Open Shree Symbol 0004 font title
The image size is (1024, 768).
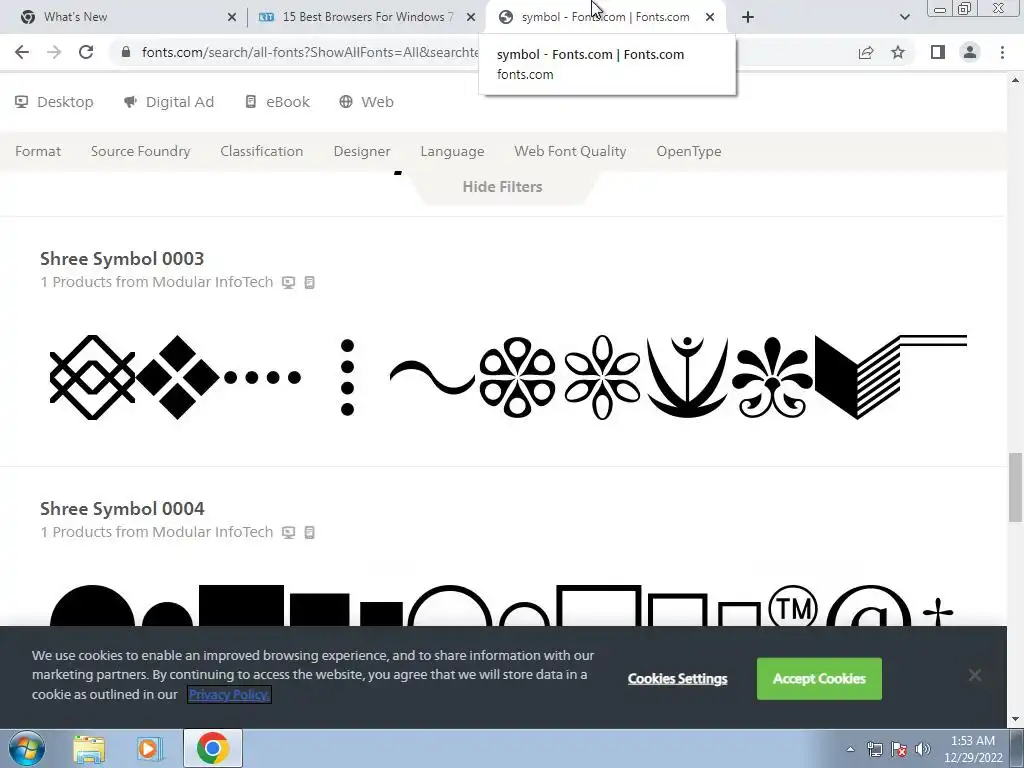(x=122, y=509)
